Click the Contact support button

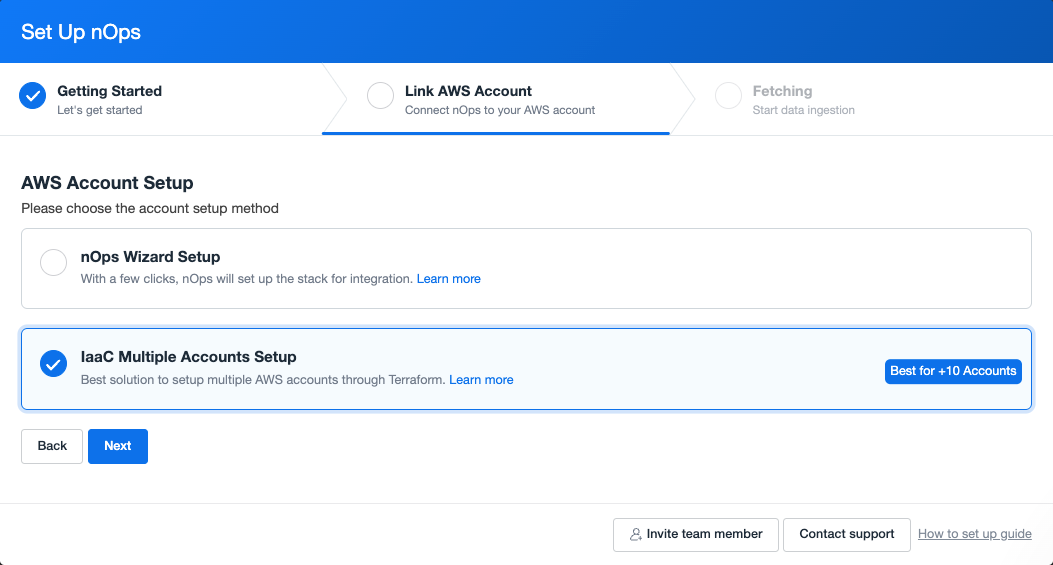[x=847, y=535]
